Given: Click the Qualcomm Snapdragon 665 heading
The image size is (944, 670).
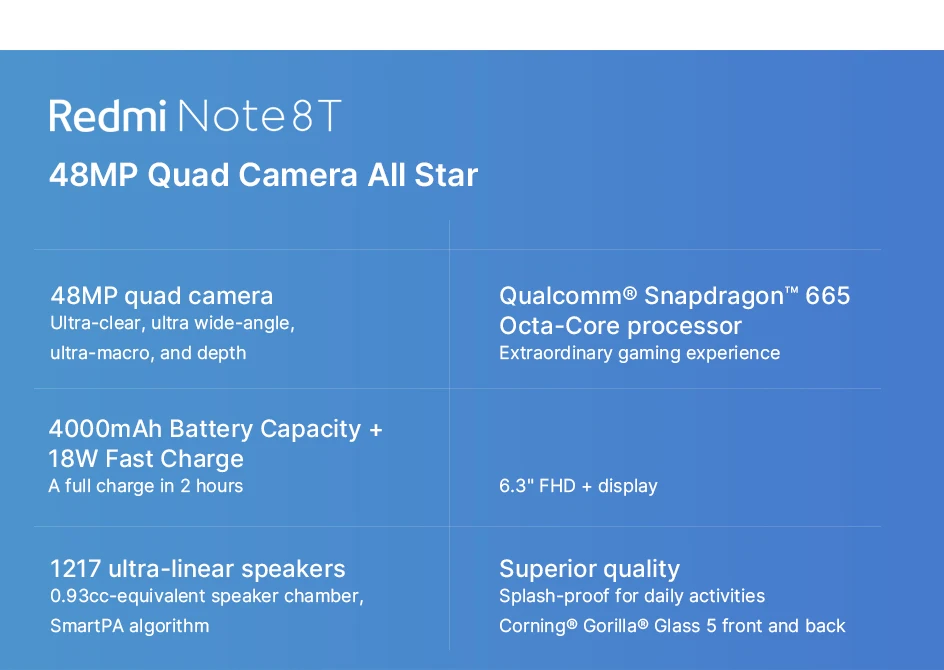Looking at the screenshot, I should pyautogui.click(x=674, y=296).
